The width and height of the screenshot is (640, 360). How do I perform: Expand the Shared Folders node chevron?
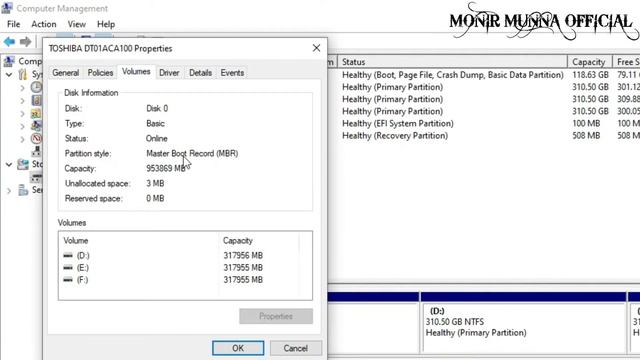[22, 114]
